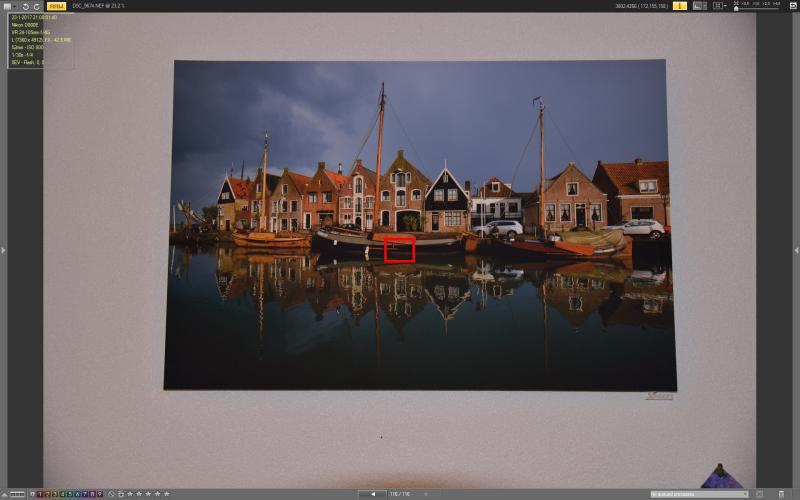
Task: Click the grid overlay icon in top toolbar
Action: 717,6
